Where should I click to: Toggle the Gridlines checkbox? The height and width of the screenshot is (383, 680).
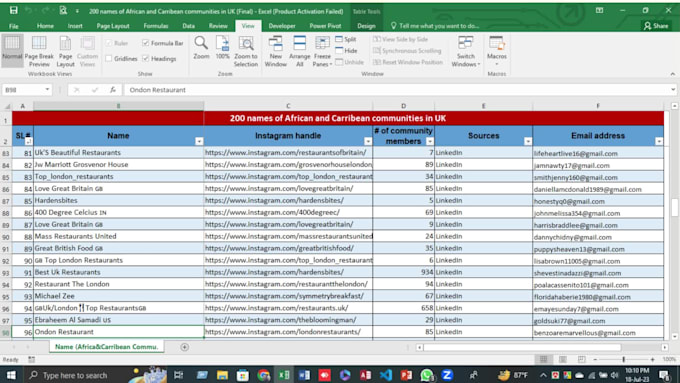(x=109, y=58)
